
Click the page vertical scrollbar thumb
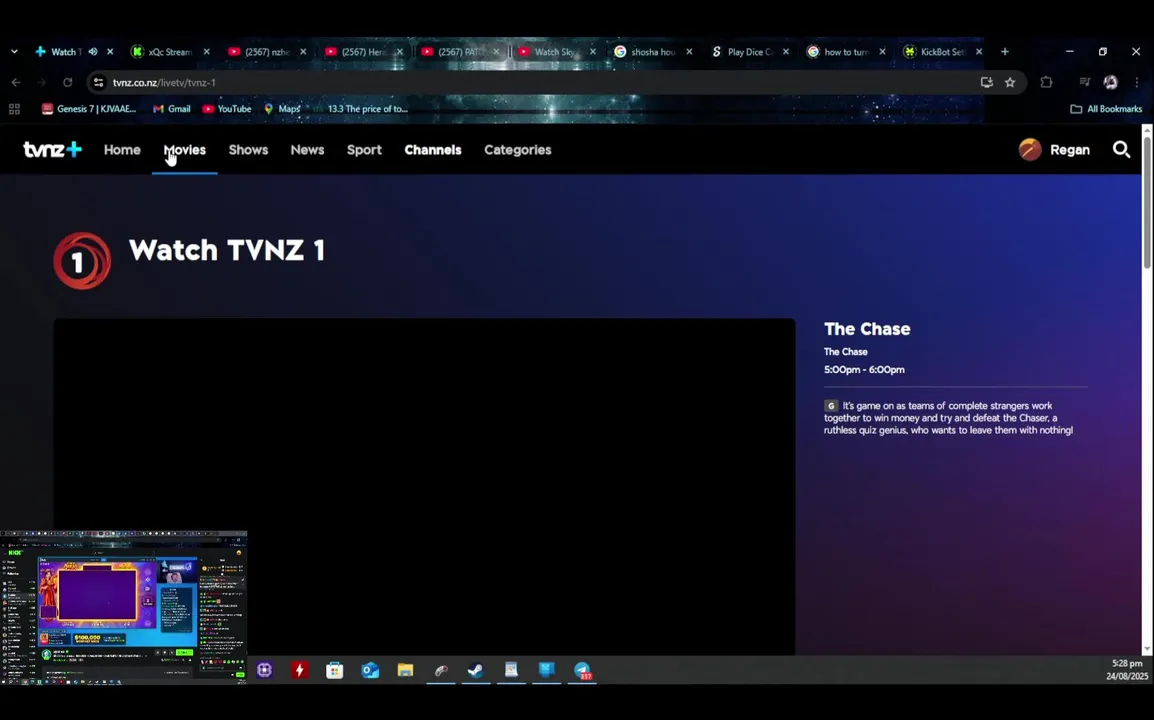(x=1147, y=202)
